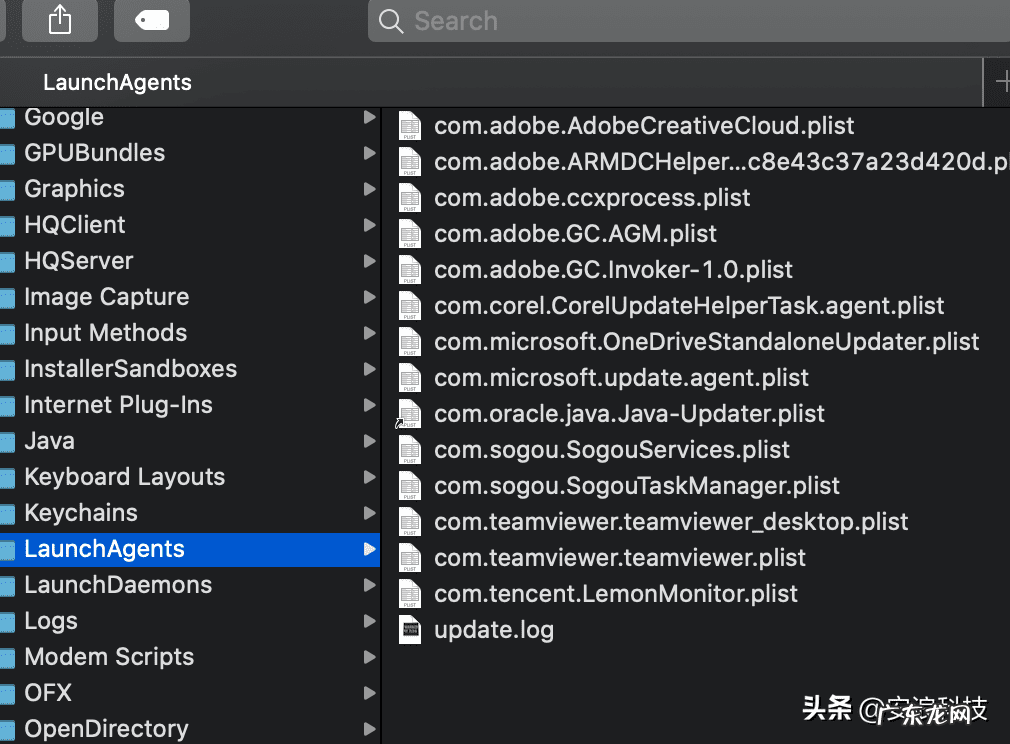Select com.teamviewer.teamviewer_desktop.plist file
Viewport: 1010px width, 744px height.
[670, 522]
